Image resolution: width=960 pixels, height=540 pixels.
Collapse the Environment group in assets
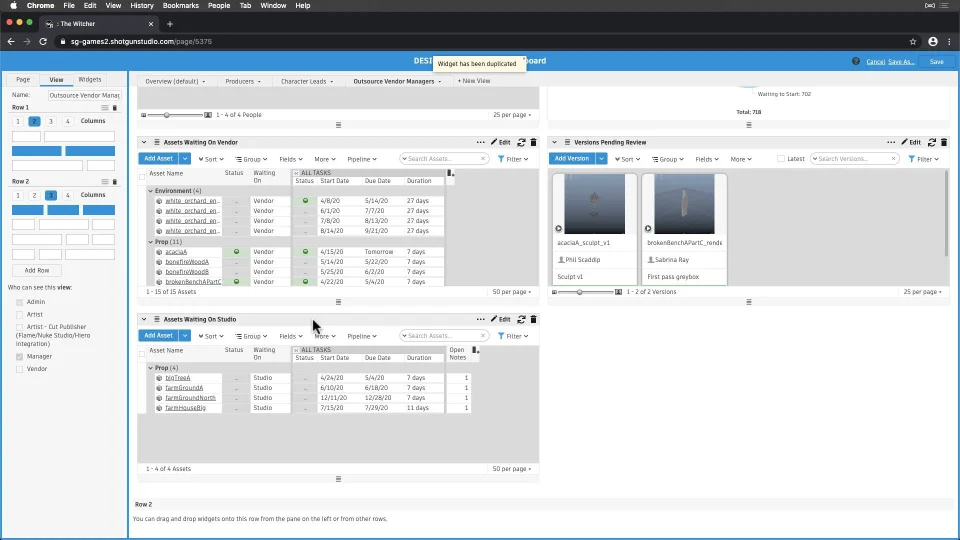[151, 191]
